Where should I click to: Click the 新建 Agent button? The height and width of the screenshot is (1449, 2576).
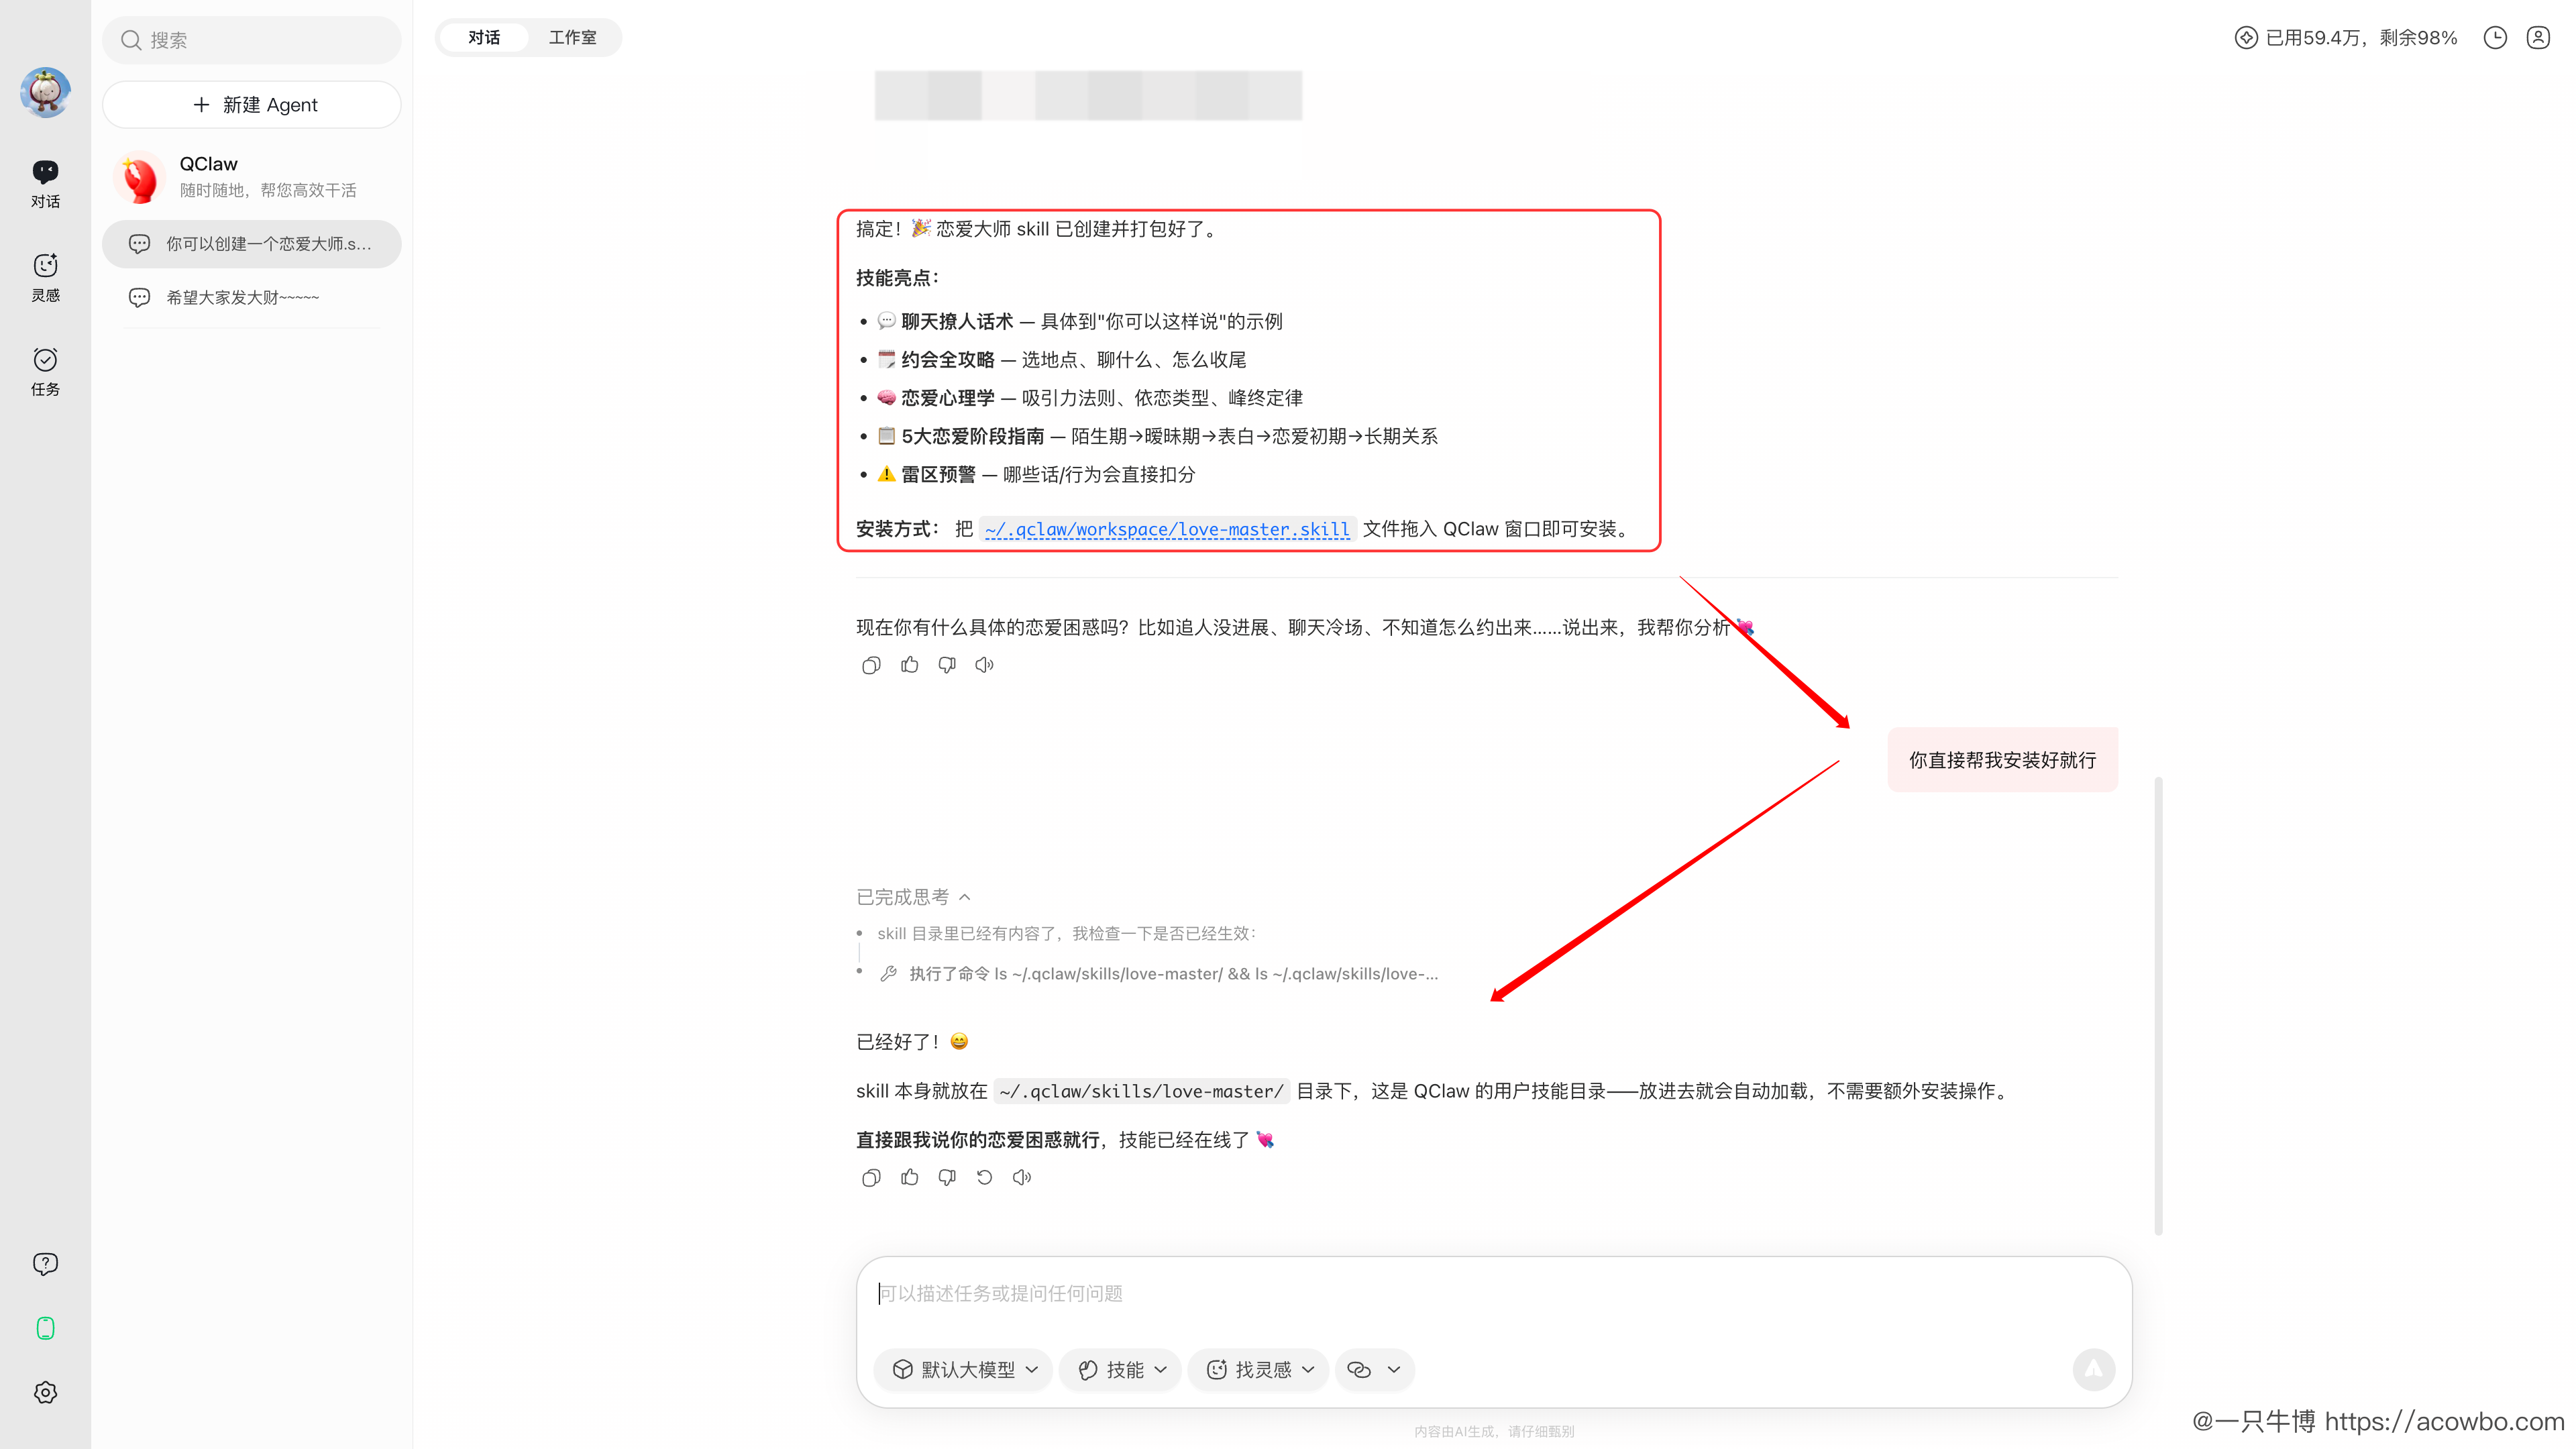(x=252, y=105)
